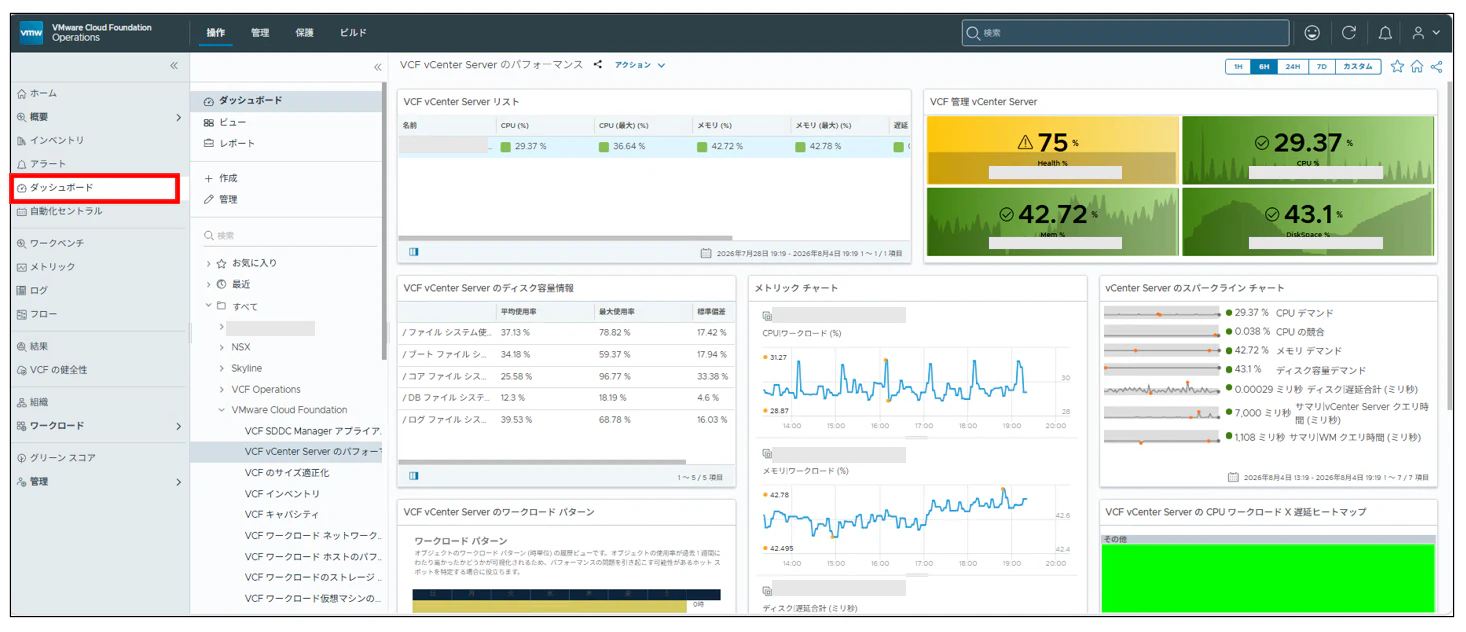
Task: Collapse the main left navigation panel
Action: point(174,65)
